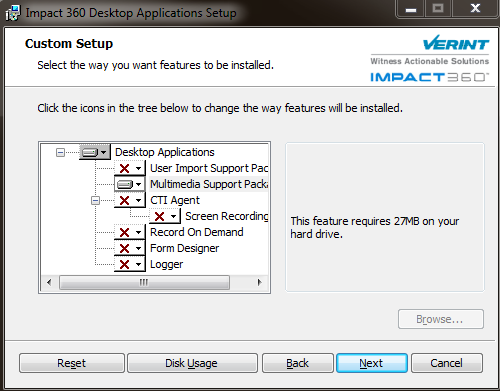The height and width of the screenshot is (391, 500).
Task: Click the red X icon for User Import Support Package
Action: tap(130, 168)
